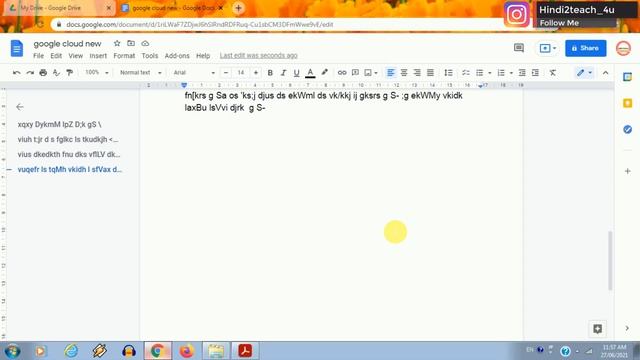Image resolution: width=640 pixels, height=360 pixels.
Task: Jump to outline heading 'vuqefr ls tqMh'
Action: 70,169
